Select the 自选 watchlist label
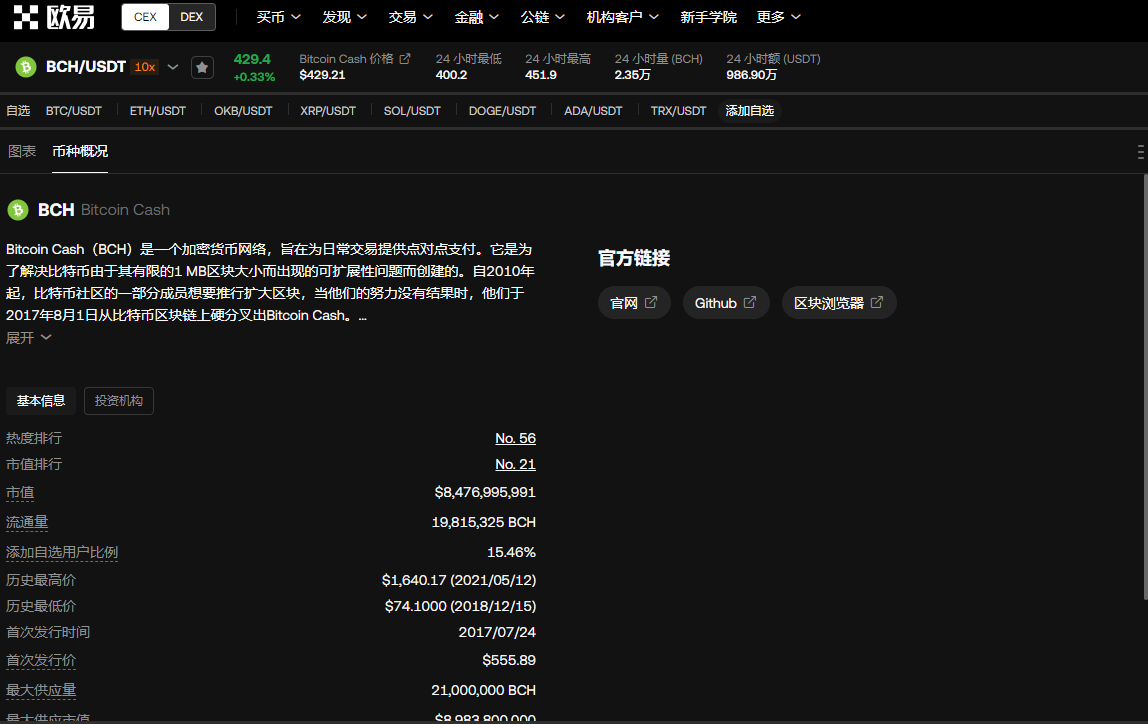This screenshot has width=1148, height=724. coord(18,111)
